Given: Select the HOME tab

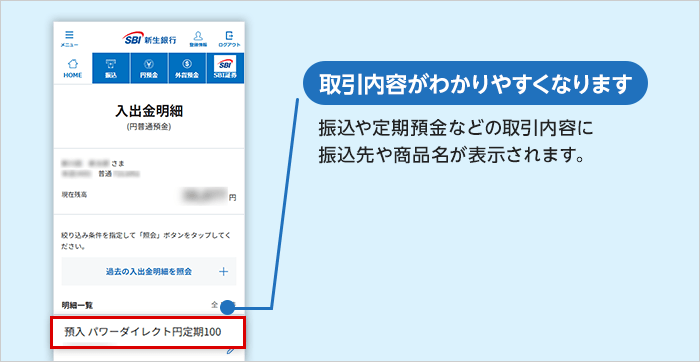Looking at the screenshot, I should (73, 68).
